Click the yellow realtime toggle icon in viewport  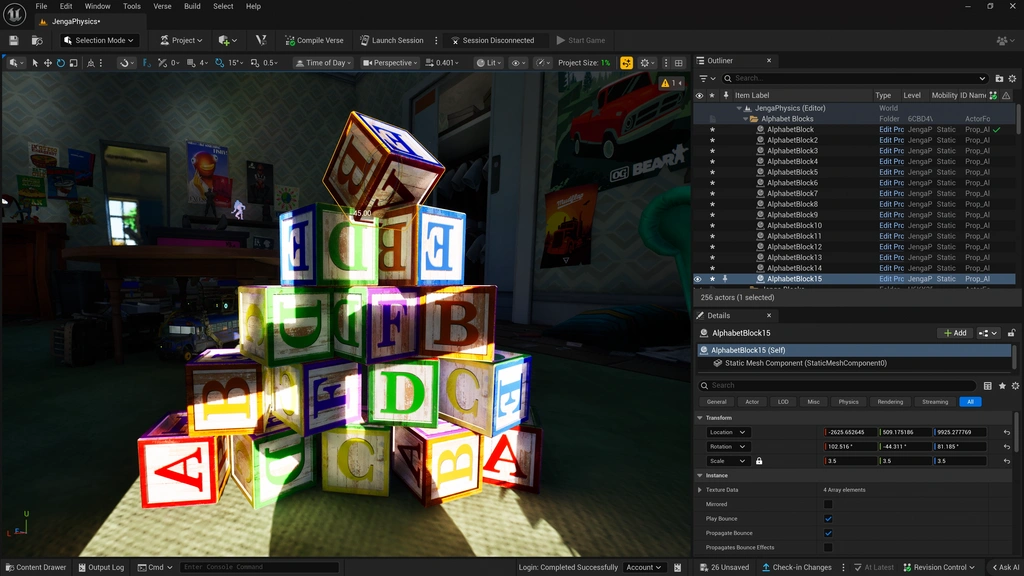point(626,63)
